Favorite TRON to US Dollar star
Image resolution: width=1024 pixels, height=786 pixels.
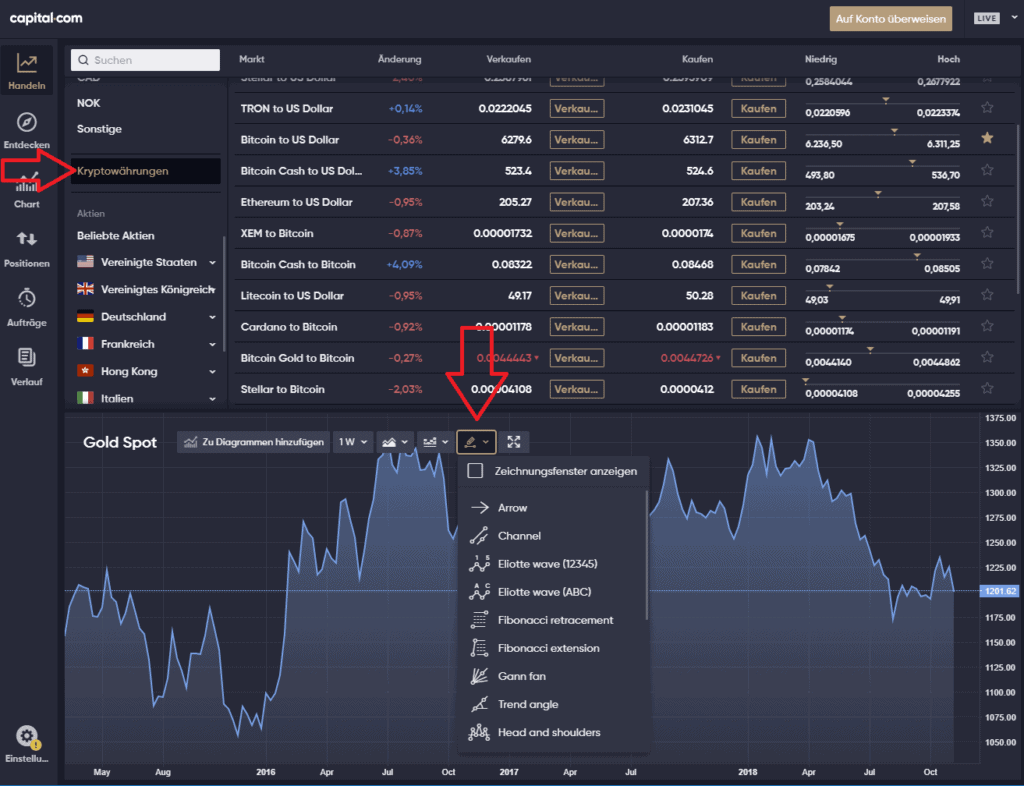pyautogui.click(x=987, y=108)
